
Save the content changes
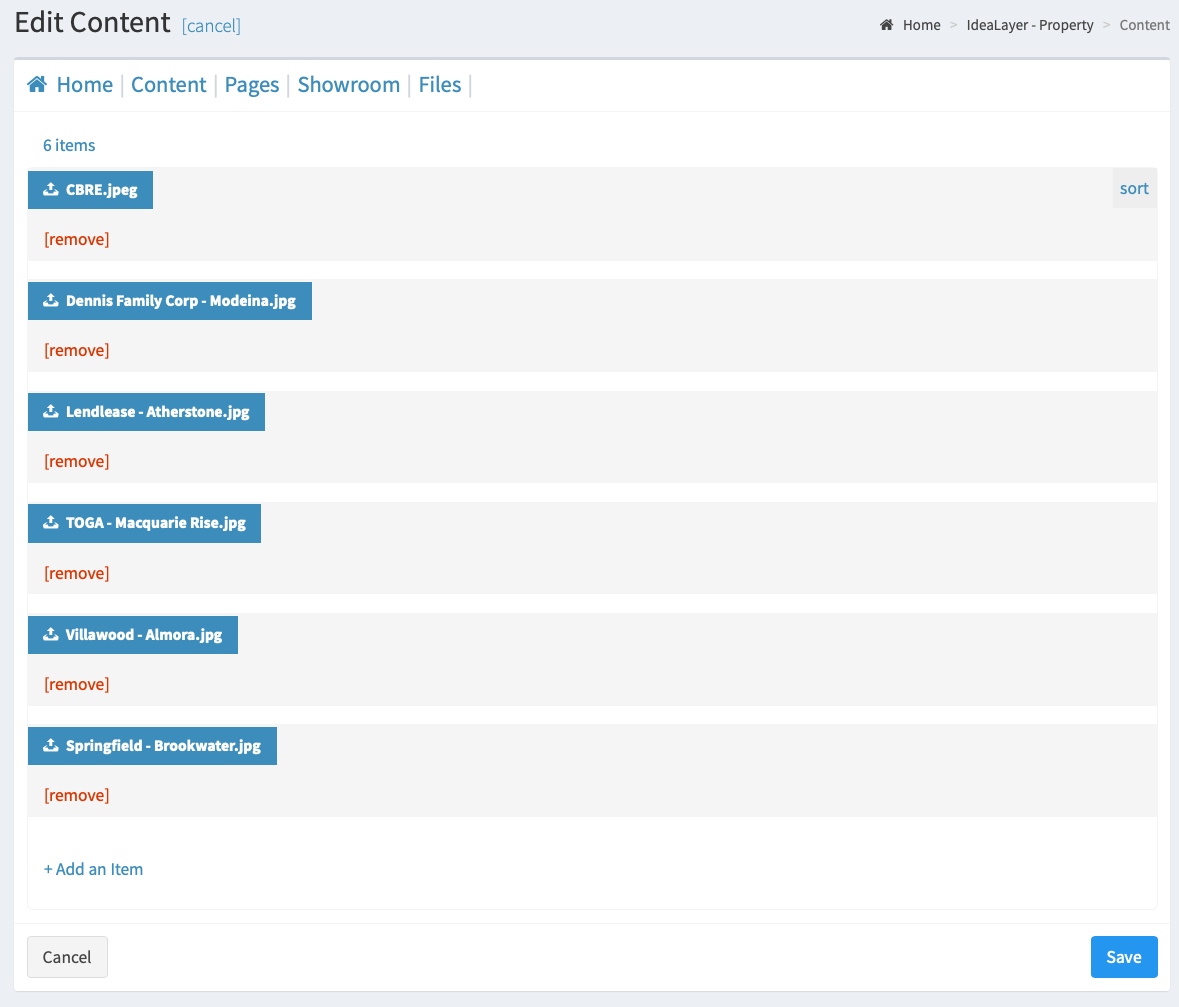click(1124, 957)
